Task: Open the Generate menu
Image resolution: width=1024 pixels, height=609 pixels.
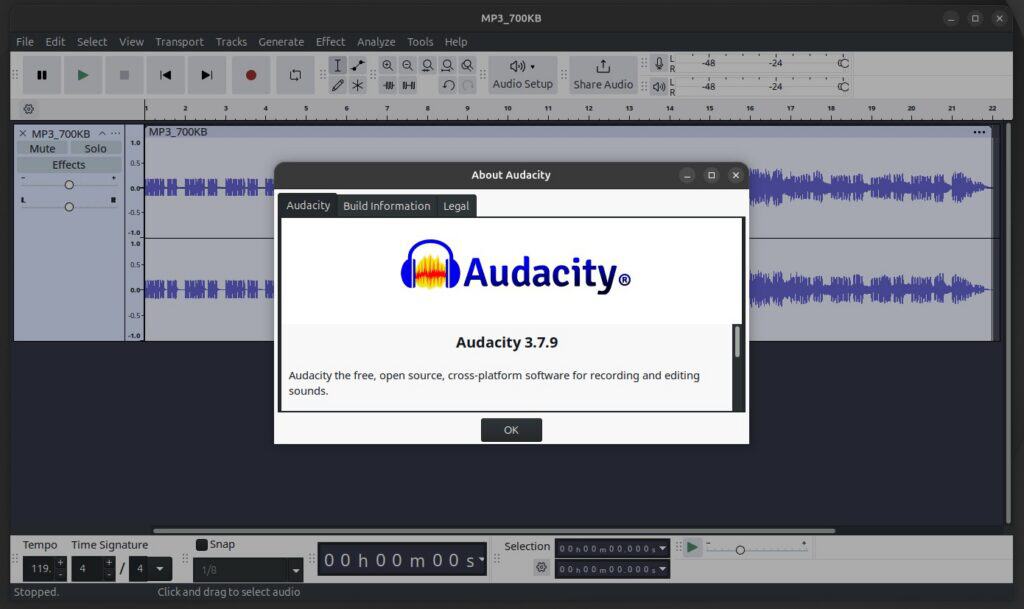Action: pyautogui.click(x=281, y=42)
